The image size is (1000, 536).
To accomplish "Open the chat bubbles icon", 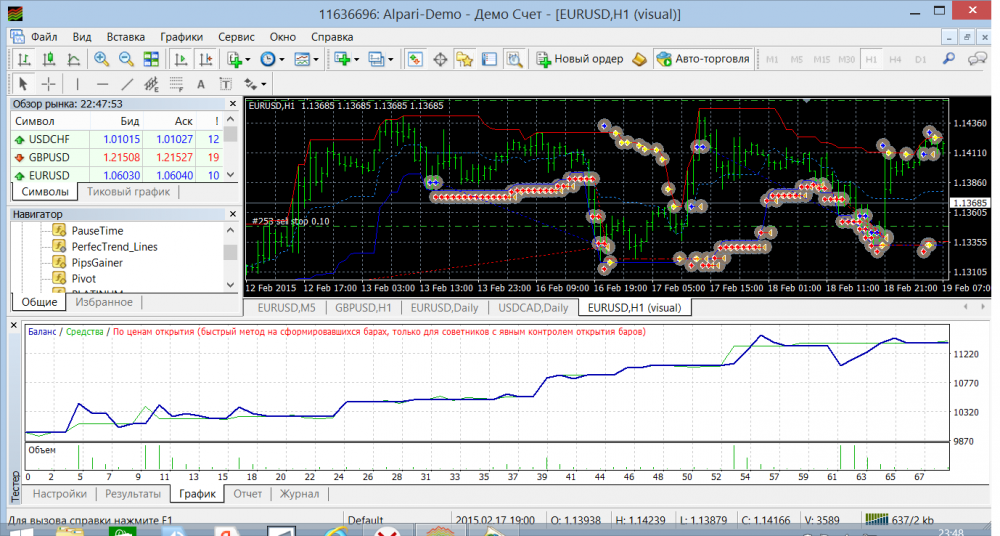I will point(977,59).
